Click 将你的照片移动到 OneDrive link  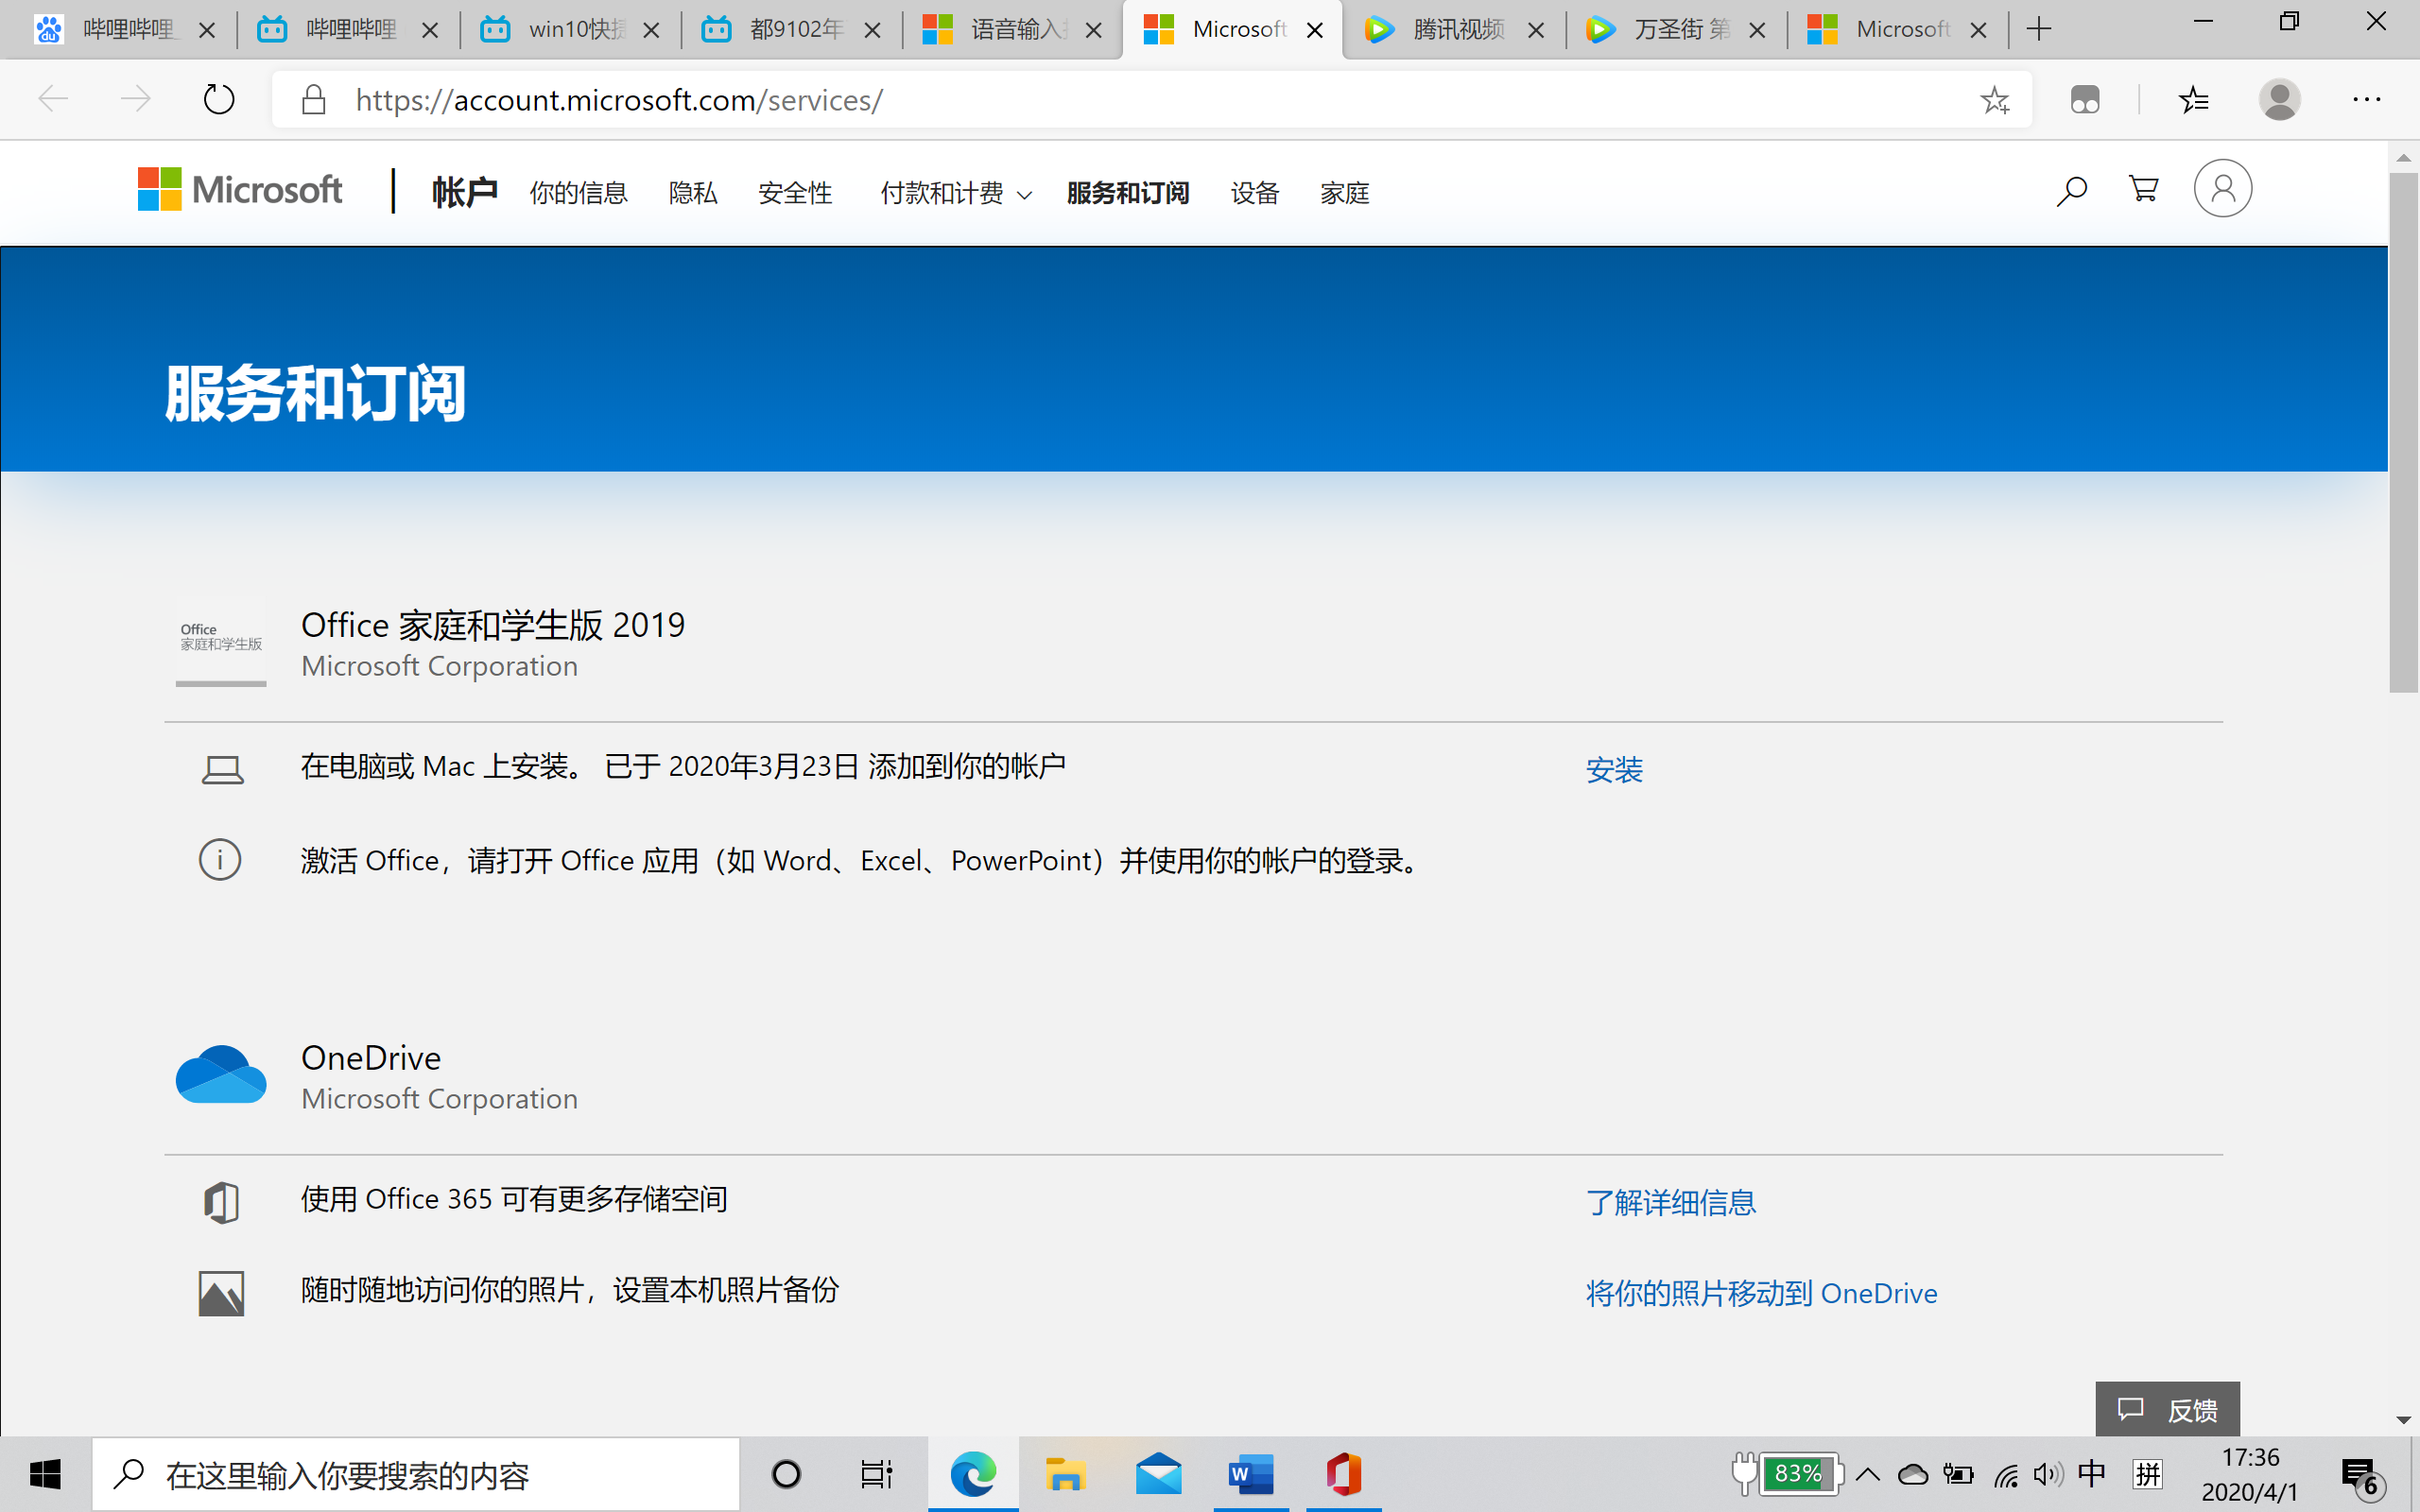point(1761,1294)
